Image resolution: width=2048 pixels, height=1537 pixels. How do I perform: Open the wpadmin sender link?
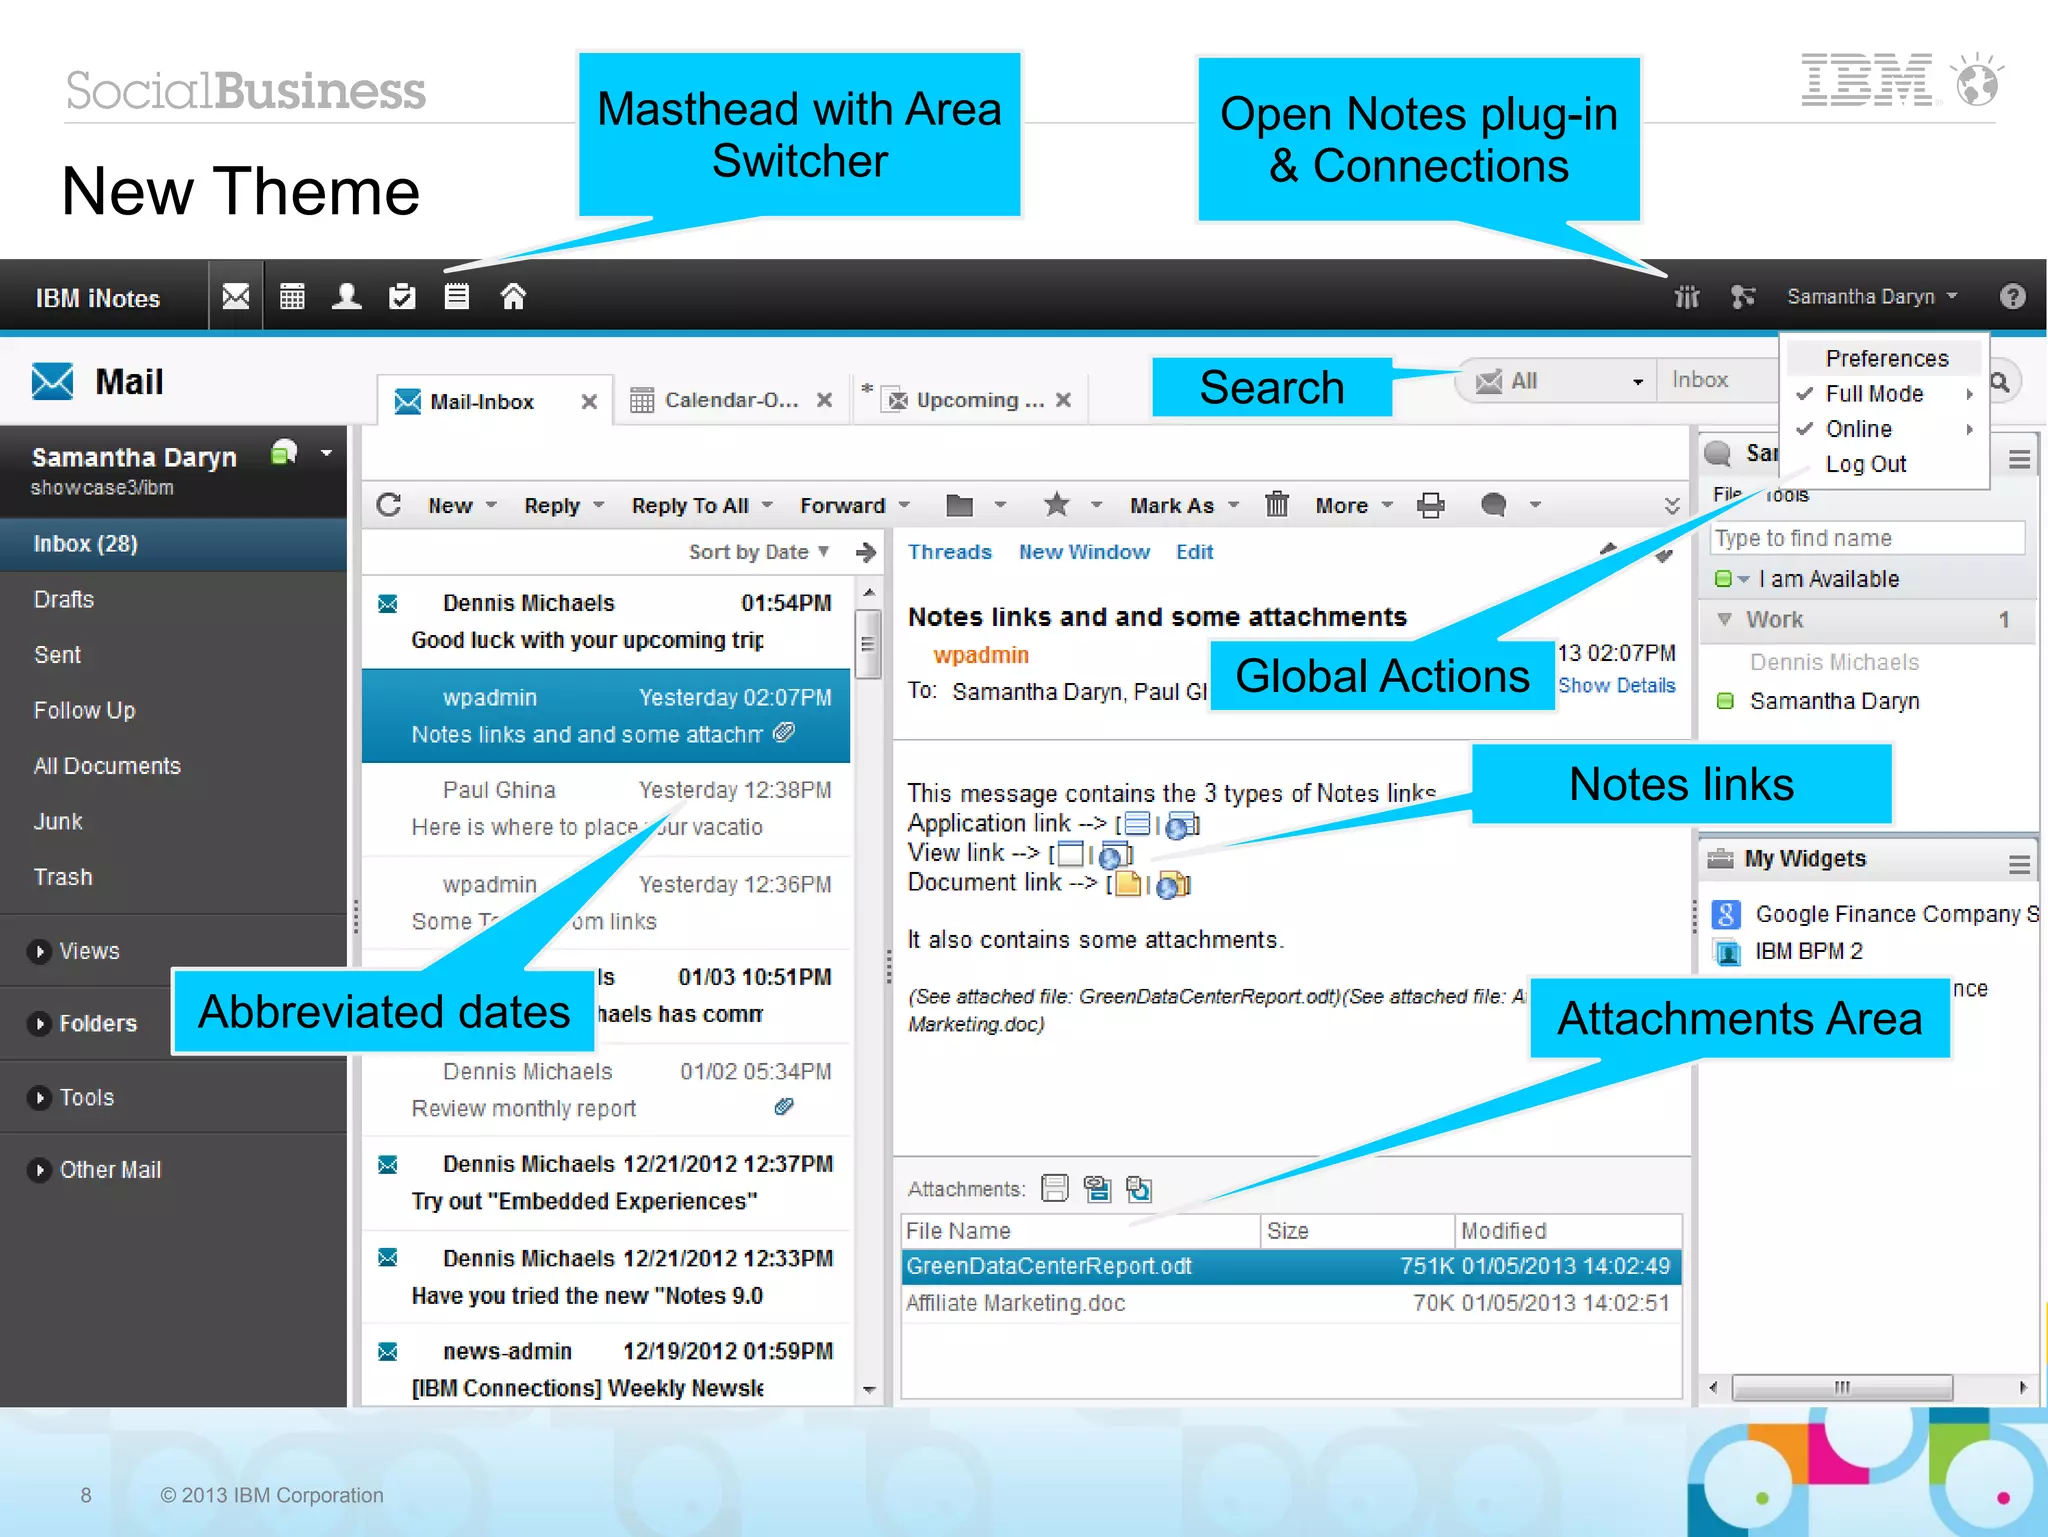(x=981, y=655)
